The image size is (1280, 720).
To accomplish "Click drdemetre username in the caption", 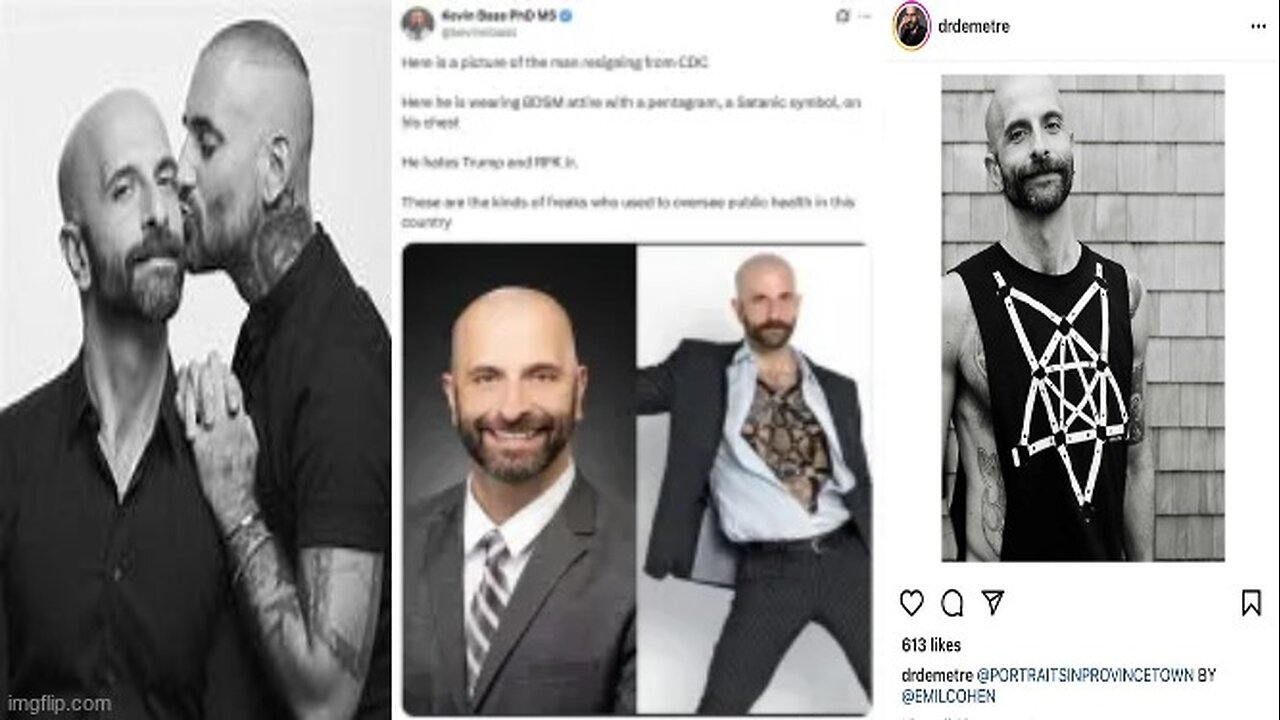I will click(x=930, y=675).
